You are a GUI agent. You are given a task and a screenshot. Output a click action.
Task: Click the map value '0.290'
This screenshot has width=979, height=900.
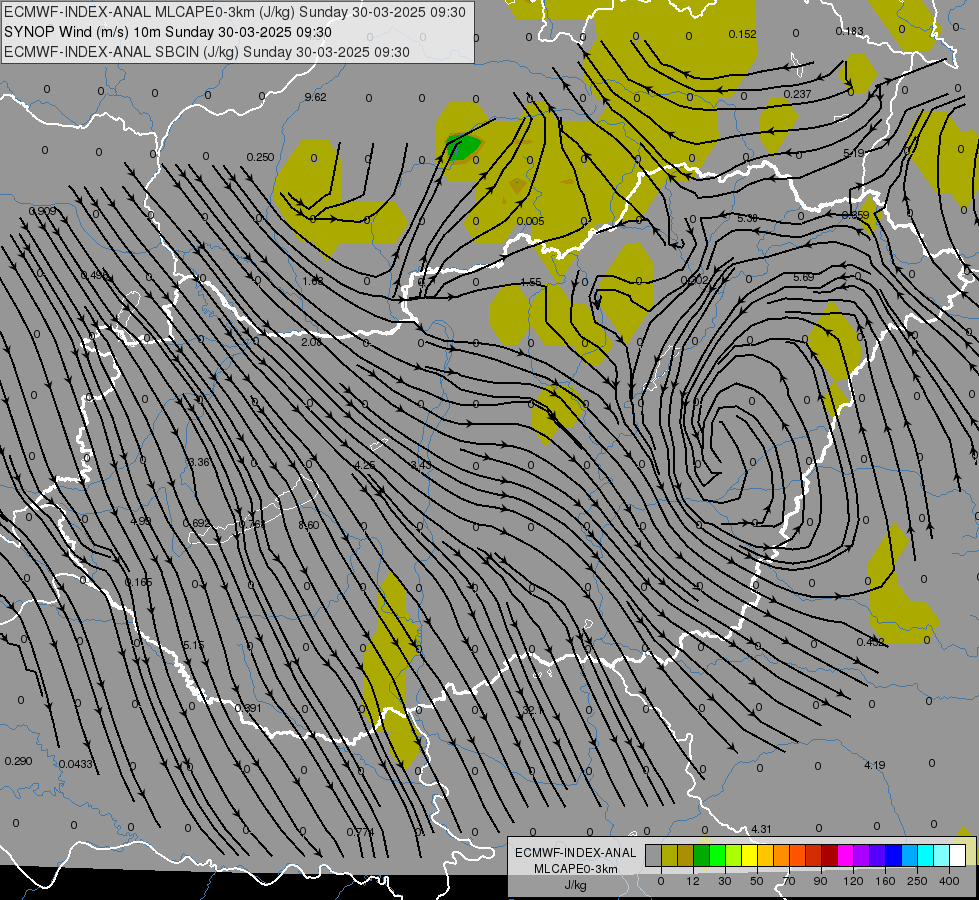coord(18,761)
